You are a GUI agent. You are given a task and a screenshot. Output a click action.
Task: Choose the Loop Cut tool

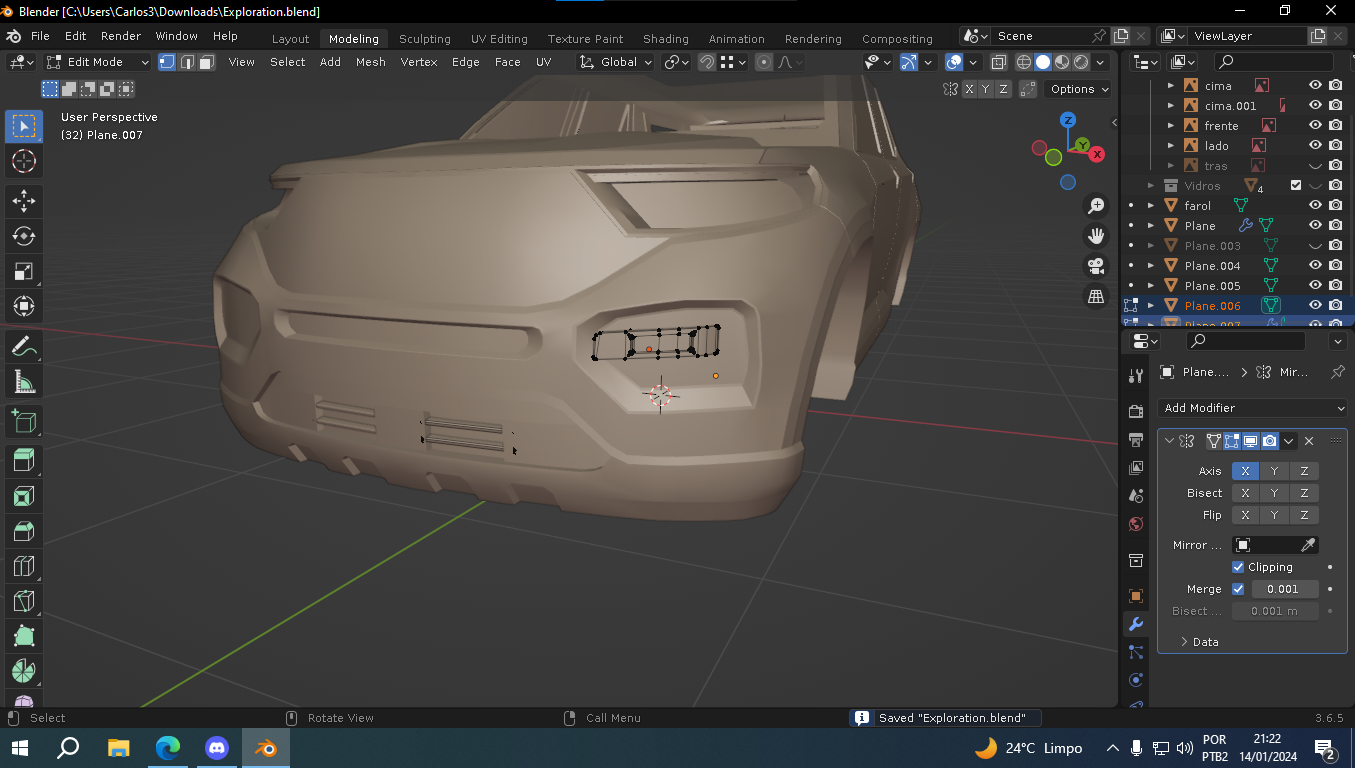click(x=24, y=566)
